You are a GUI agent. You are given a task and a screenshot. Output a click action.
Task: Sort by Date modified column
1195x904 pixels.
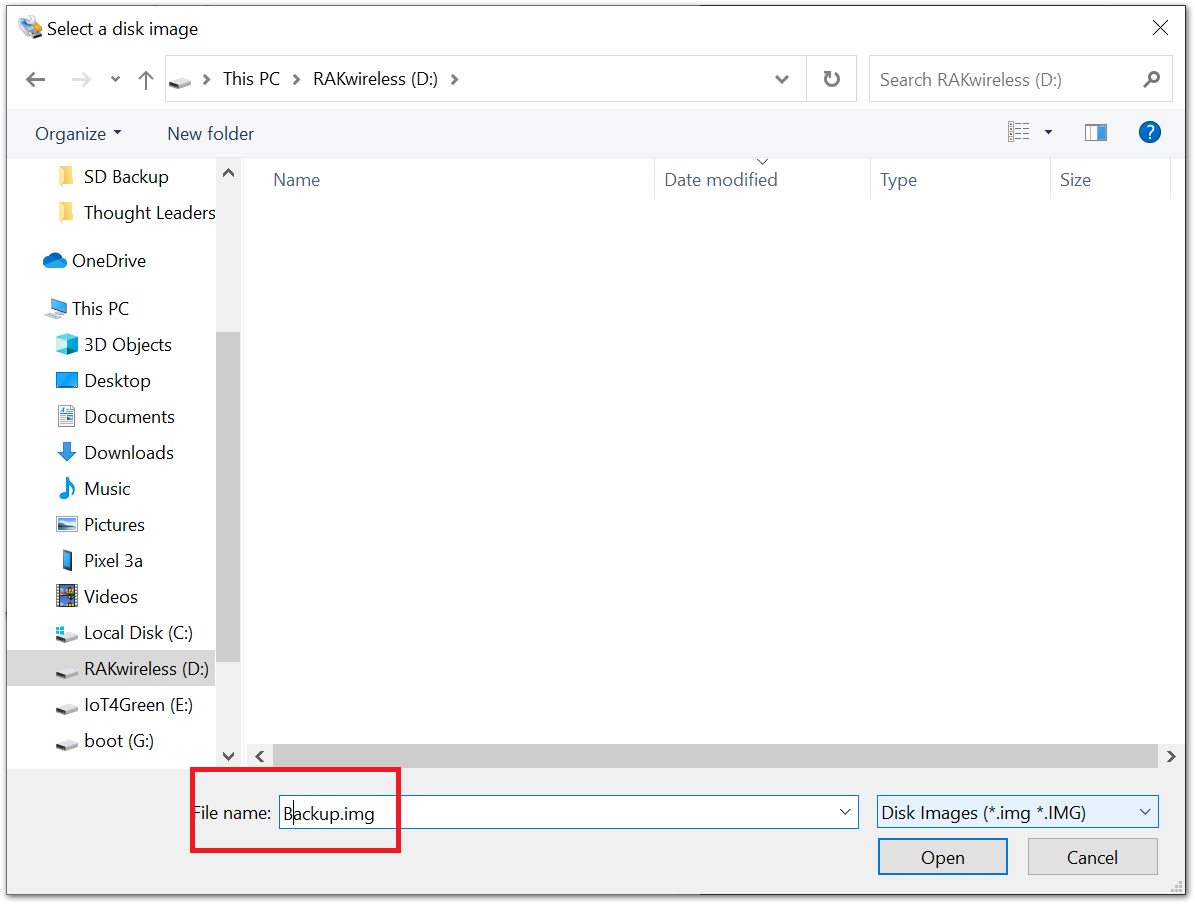click(720, 180)
